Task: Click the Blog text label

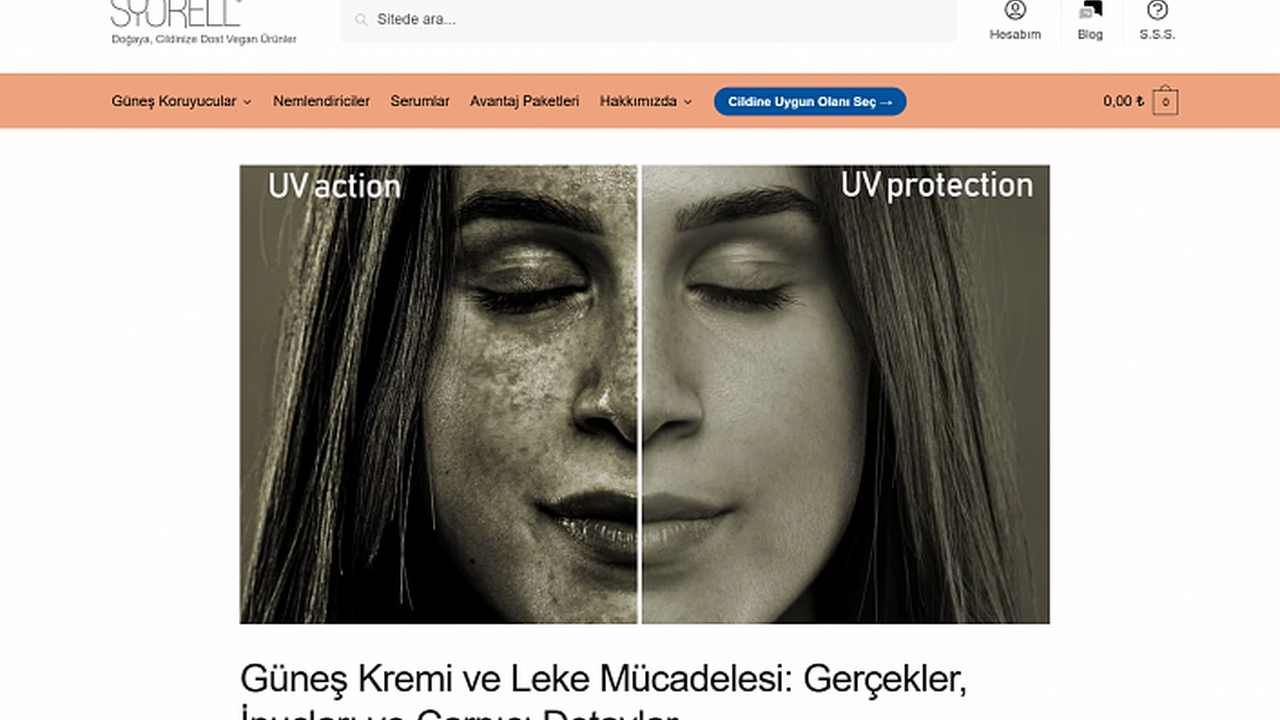Action: coord(1090,35)
